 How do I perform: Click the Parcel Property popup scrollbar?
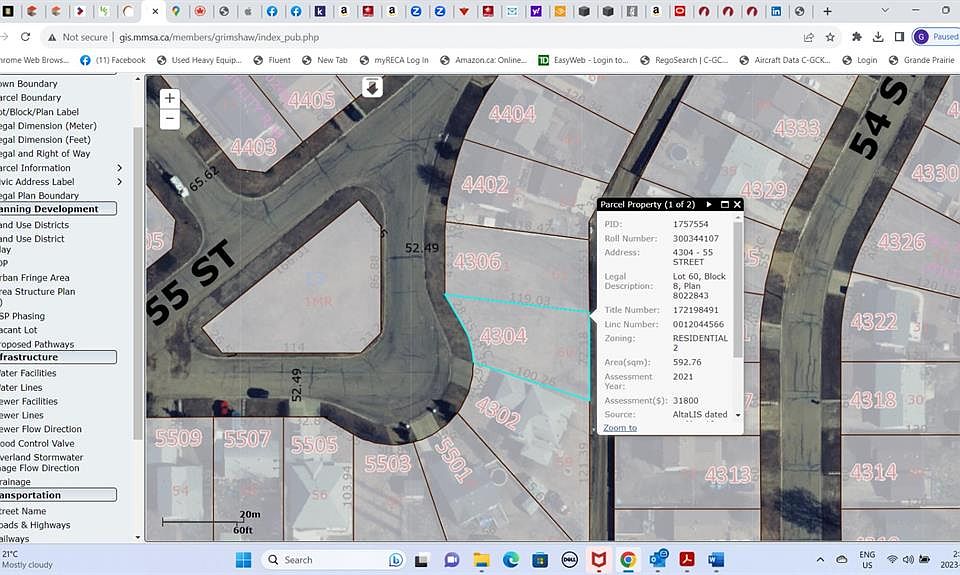tap(738, 288)
